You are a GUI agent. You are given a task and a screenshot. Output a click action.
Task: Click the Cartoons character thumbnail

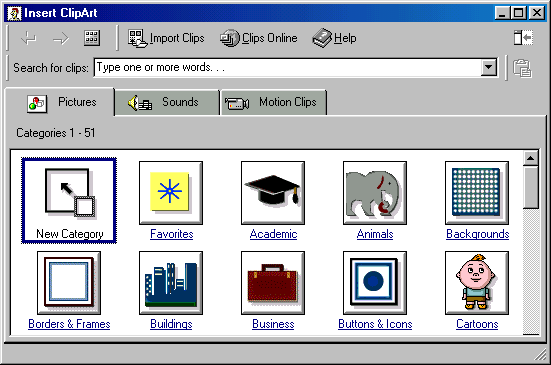point(477,282)
